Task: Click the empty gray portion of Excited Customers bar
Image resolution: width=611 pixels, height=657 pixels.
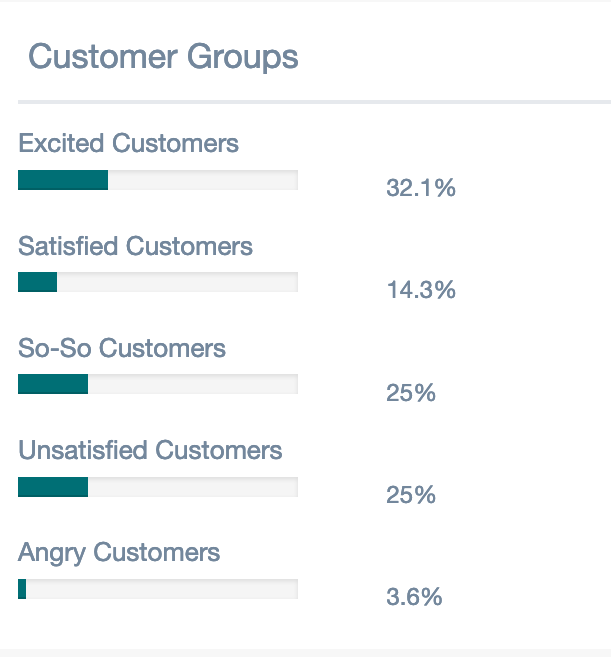Action: point(203,180)
